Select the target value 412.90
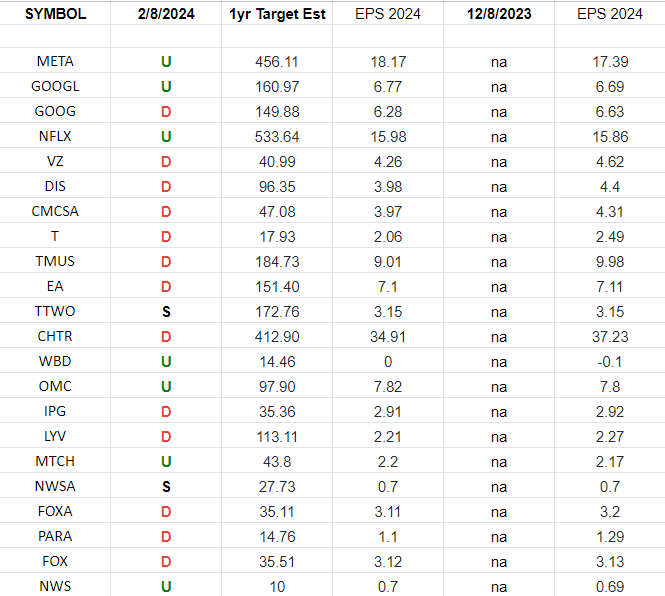Image resolution: width=665 pixels, height=596 pixels. (277, 337)
